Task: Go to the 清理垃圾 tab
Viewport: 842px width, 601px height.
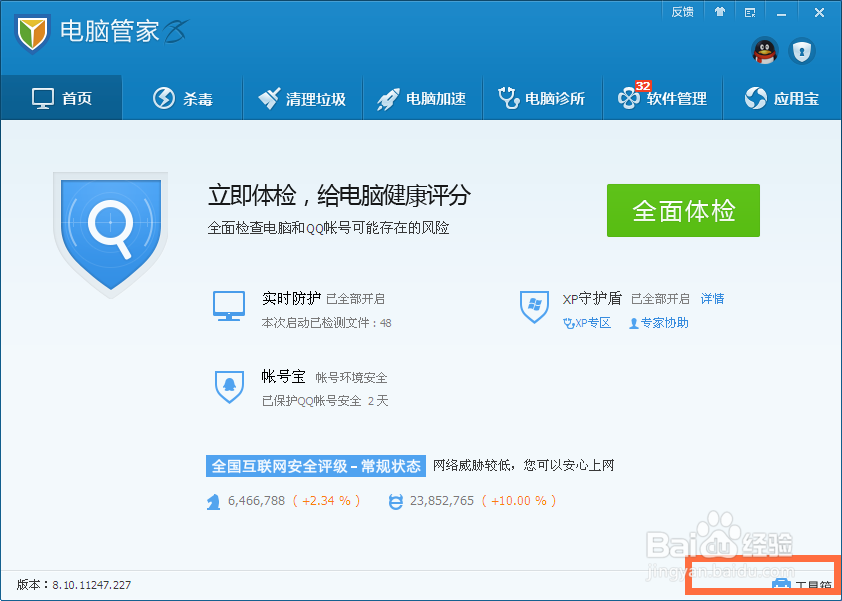Action: click(x=302, y=98)
